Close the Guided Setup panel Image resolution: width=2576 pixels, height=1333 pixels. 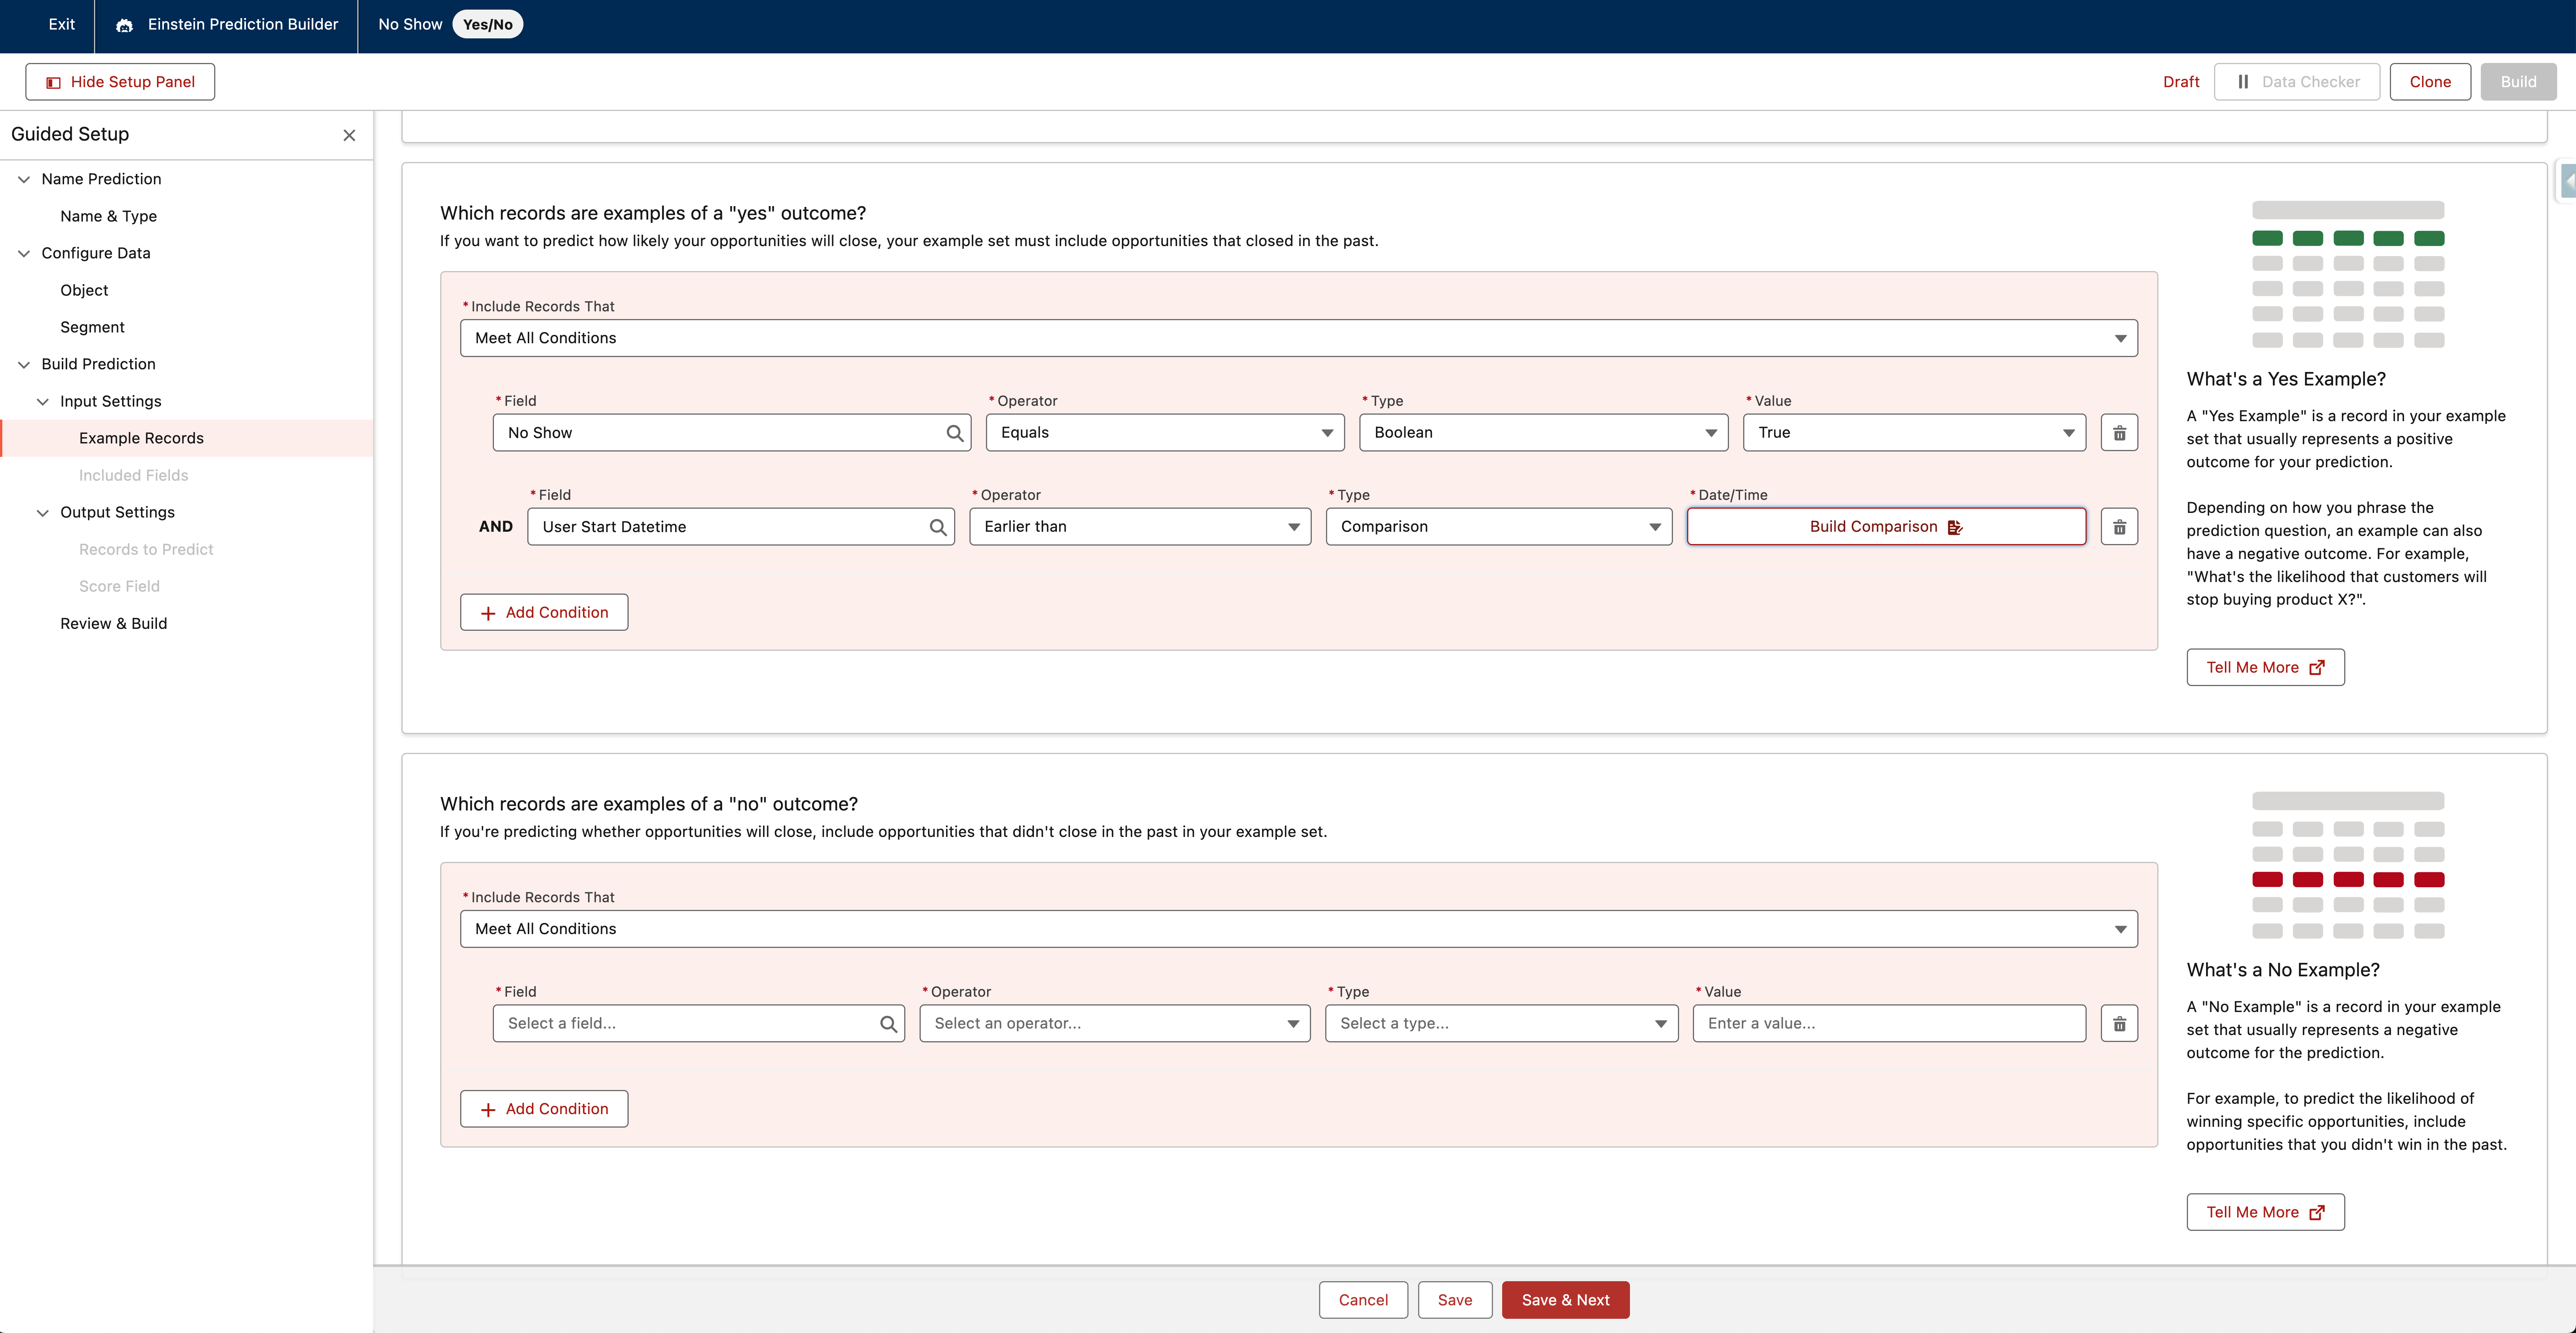pos(349,135)
